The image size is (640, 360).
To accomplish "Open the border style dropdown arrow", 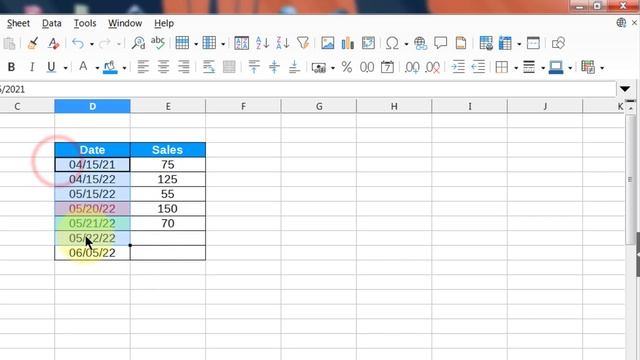I will point(543,68).
